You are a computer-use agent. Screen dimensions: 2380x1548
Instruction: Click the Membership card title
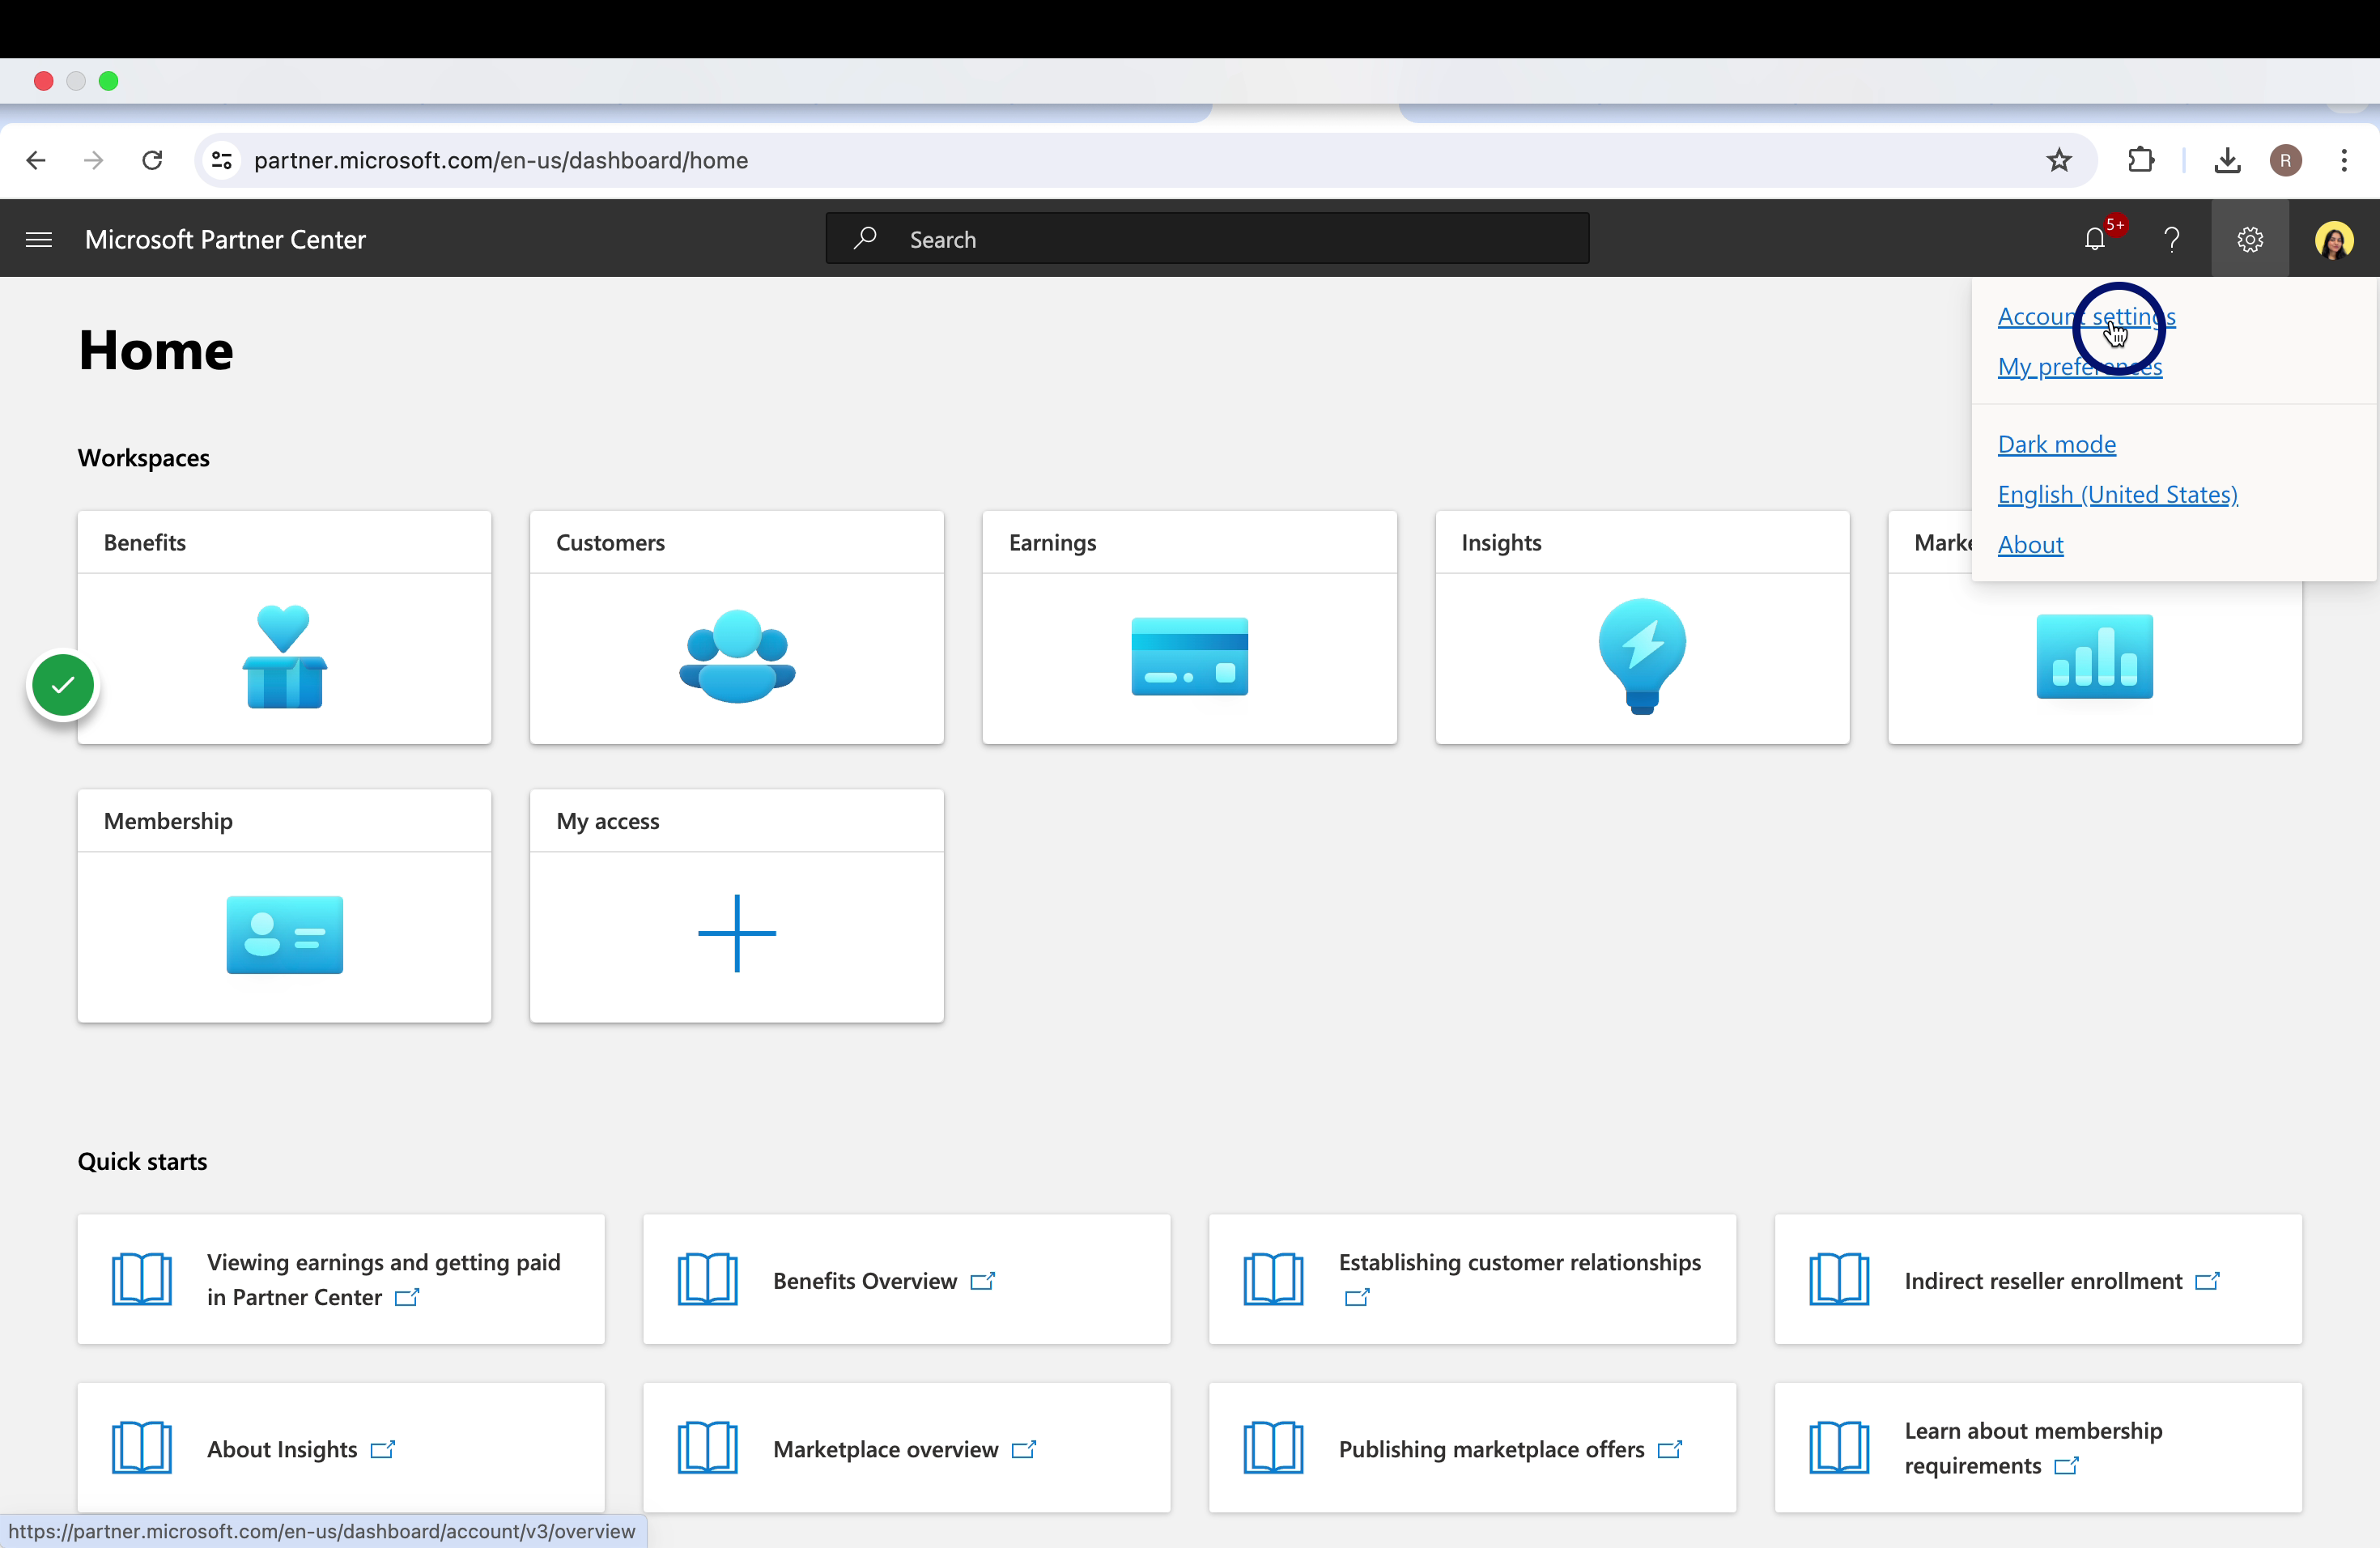pos(168,821)
